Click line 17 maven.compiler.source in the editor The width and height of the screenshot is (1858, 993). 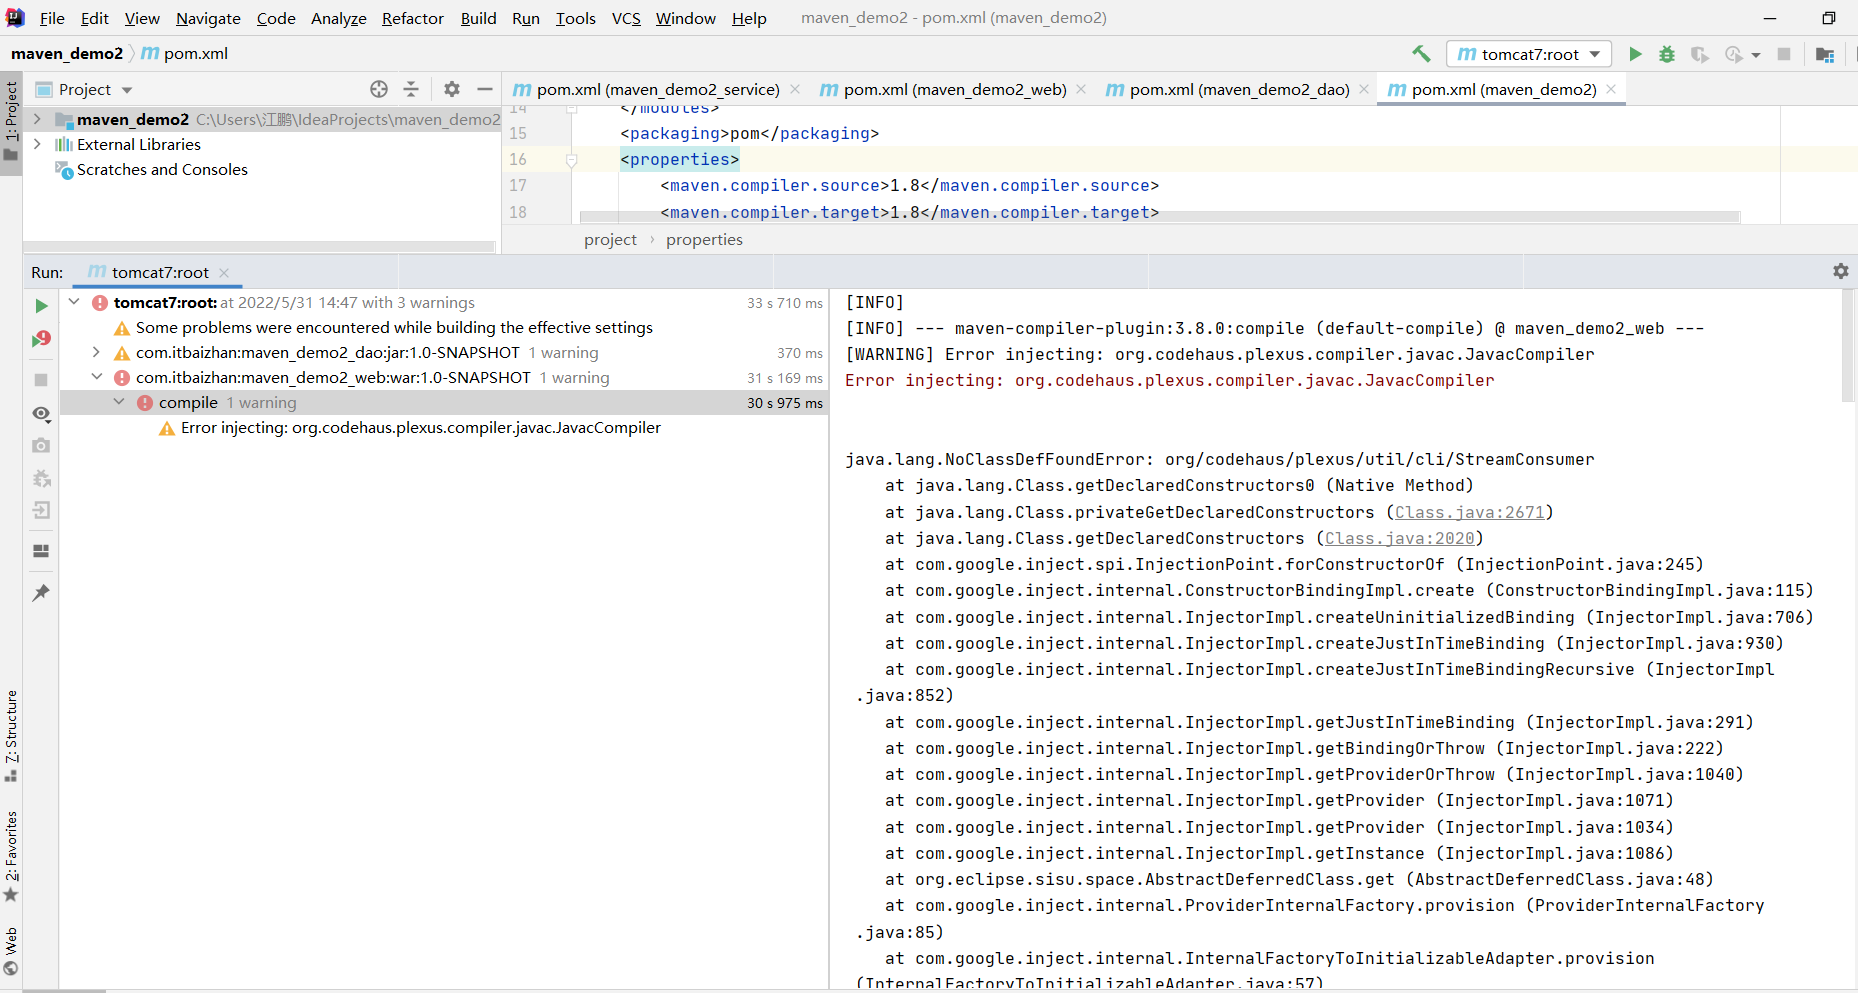click(909, 186)
